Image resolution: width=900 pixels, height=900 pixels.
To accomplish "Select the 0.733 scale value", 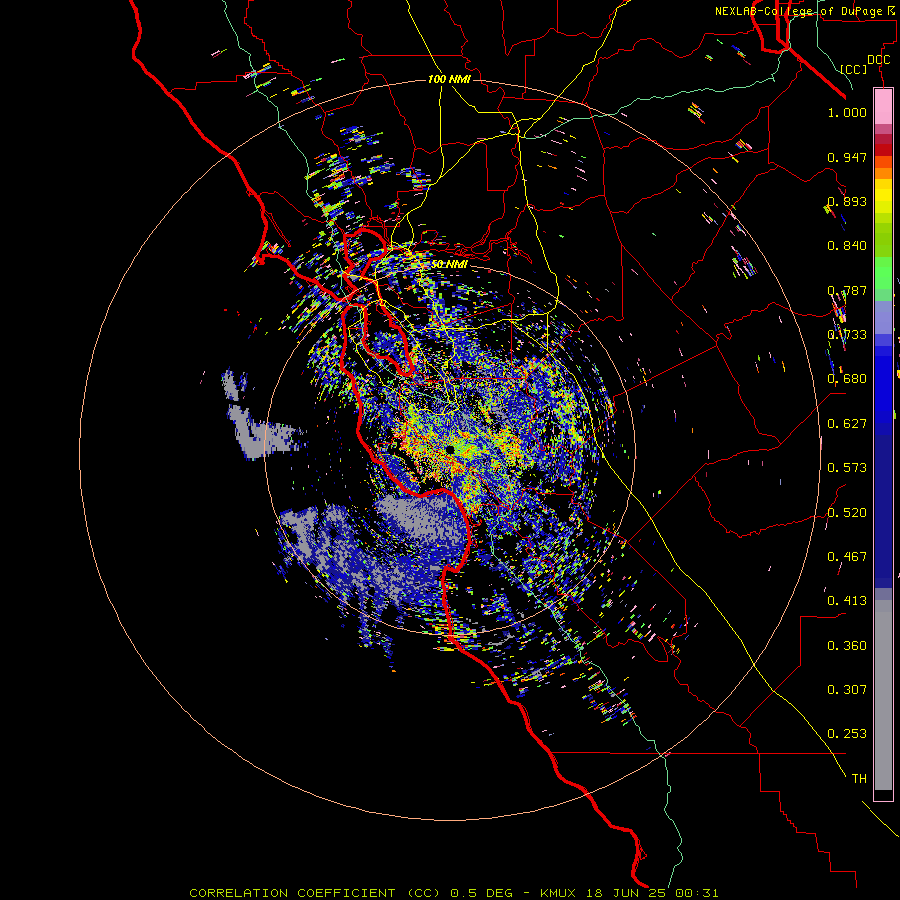I will coord(847,335).
